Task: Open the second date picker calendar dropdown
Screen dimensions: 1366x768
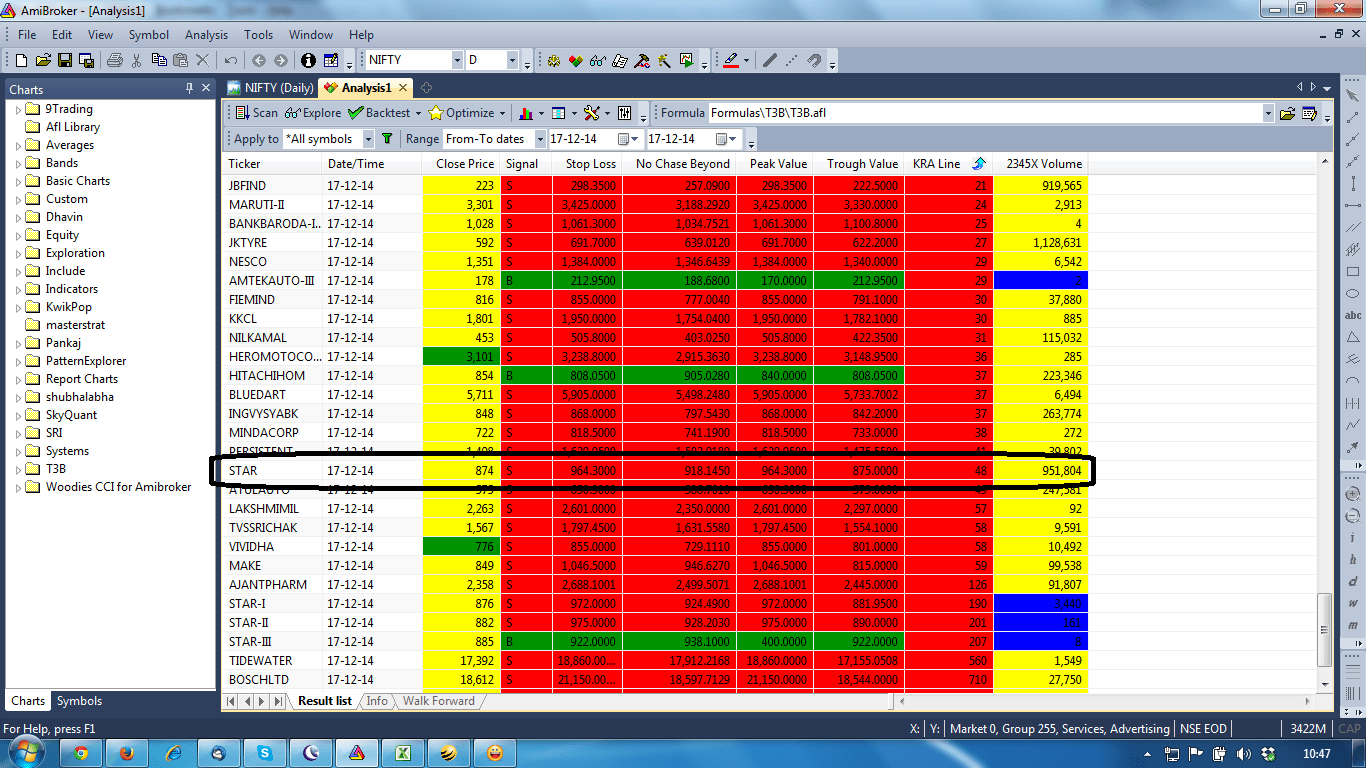Action: click(727, 139)
